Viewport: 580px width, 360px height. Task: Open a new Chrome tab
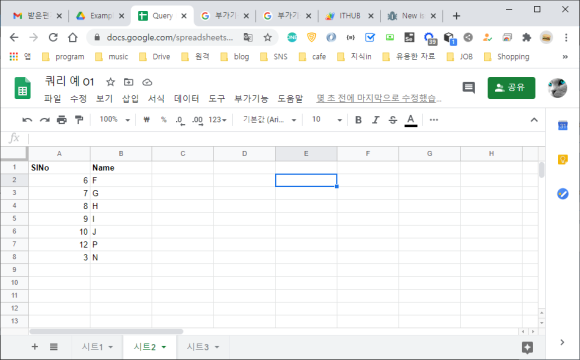click(x=456, y=16)
